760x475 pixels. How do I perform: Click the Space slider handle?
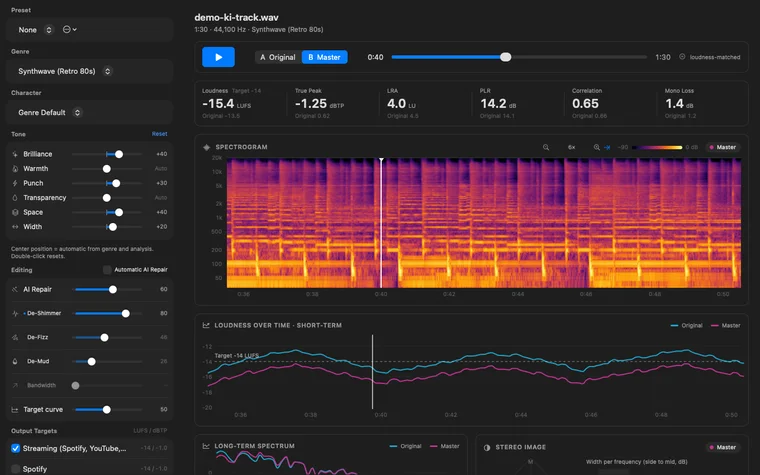119,212
